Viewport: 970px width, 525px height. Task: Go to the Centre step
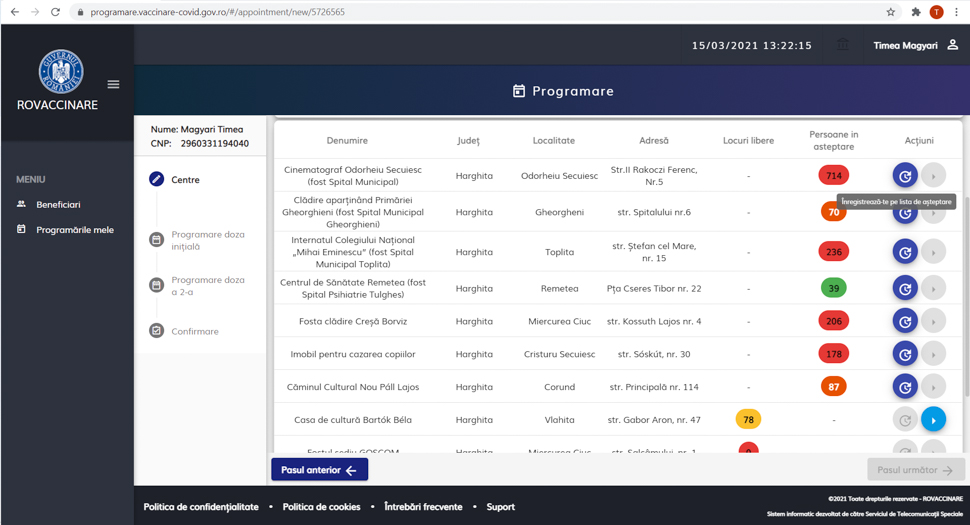184,180
